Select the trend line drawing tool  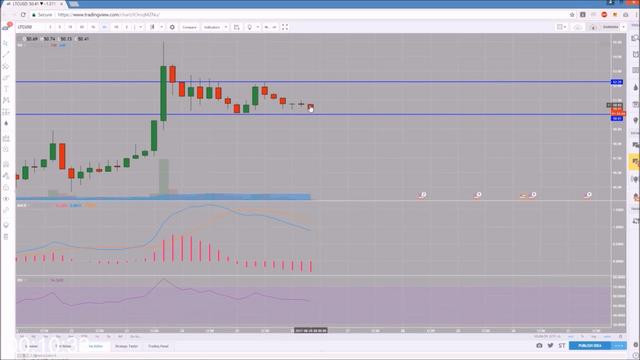click(x=6, y=54)
